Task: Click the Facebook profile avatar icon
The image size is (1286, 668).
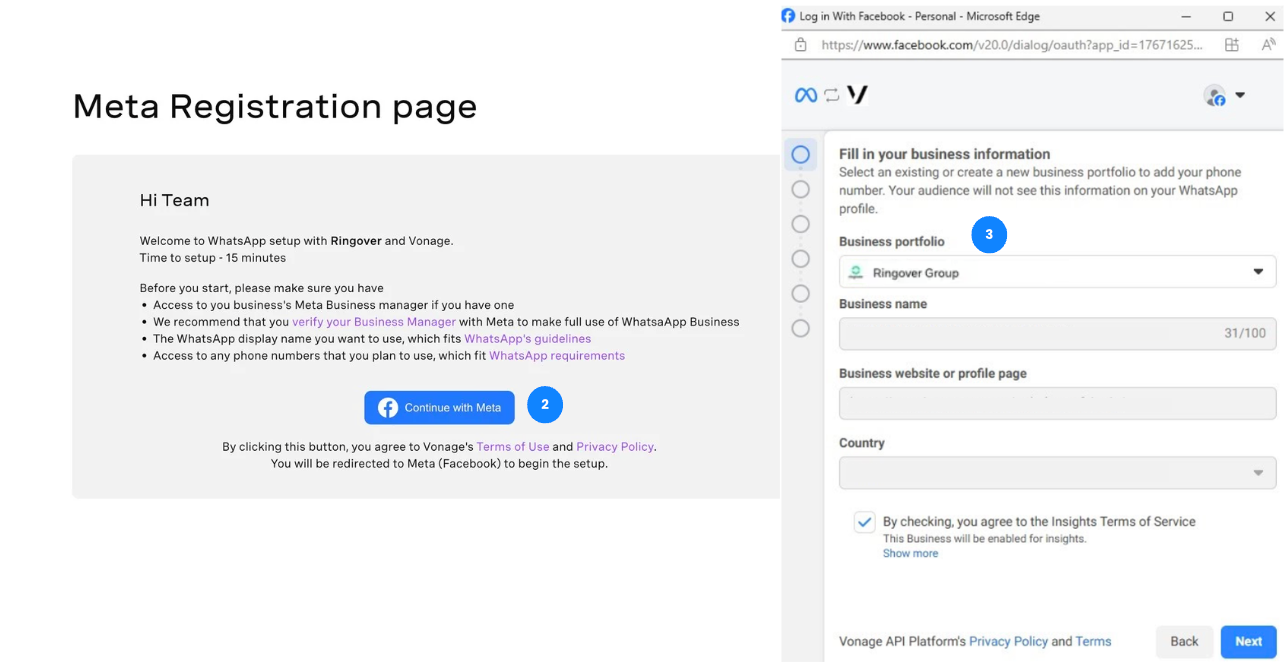Action: click(1215, 96)
